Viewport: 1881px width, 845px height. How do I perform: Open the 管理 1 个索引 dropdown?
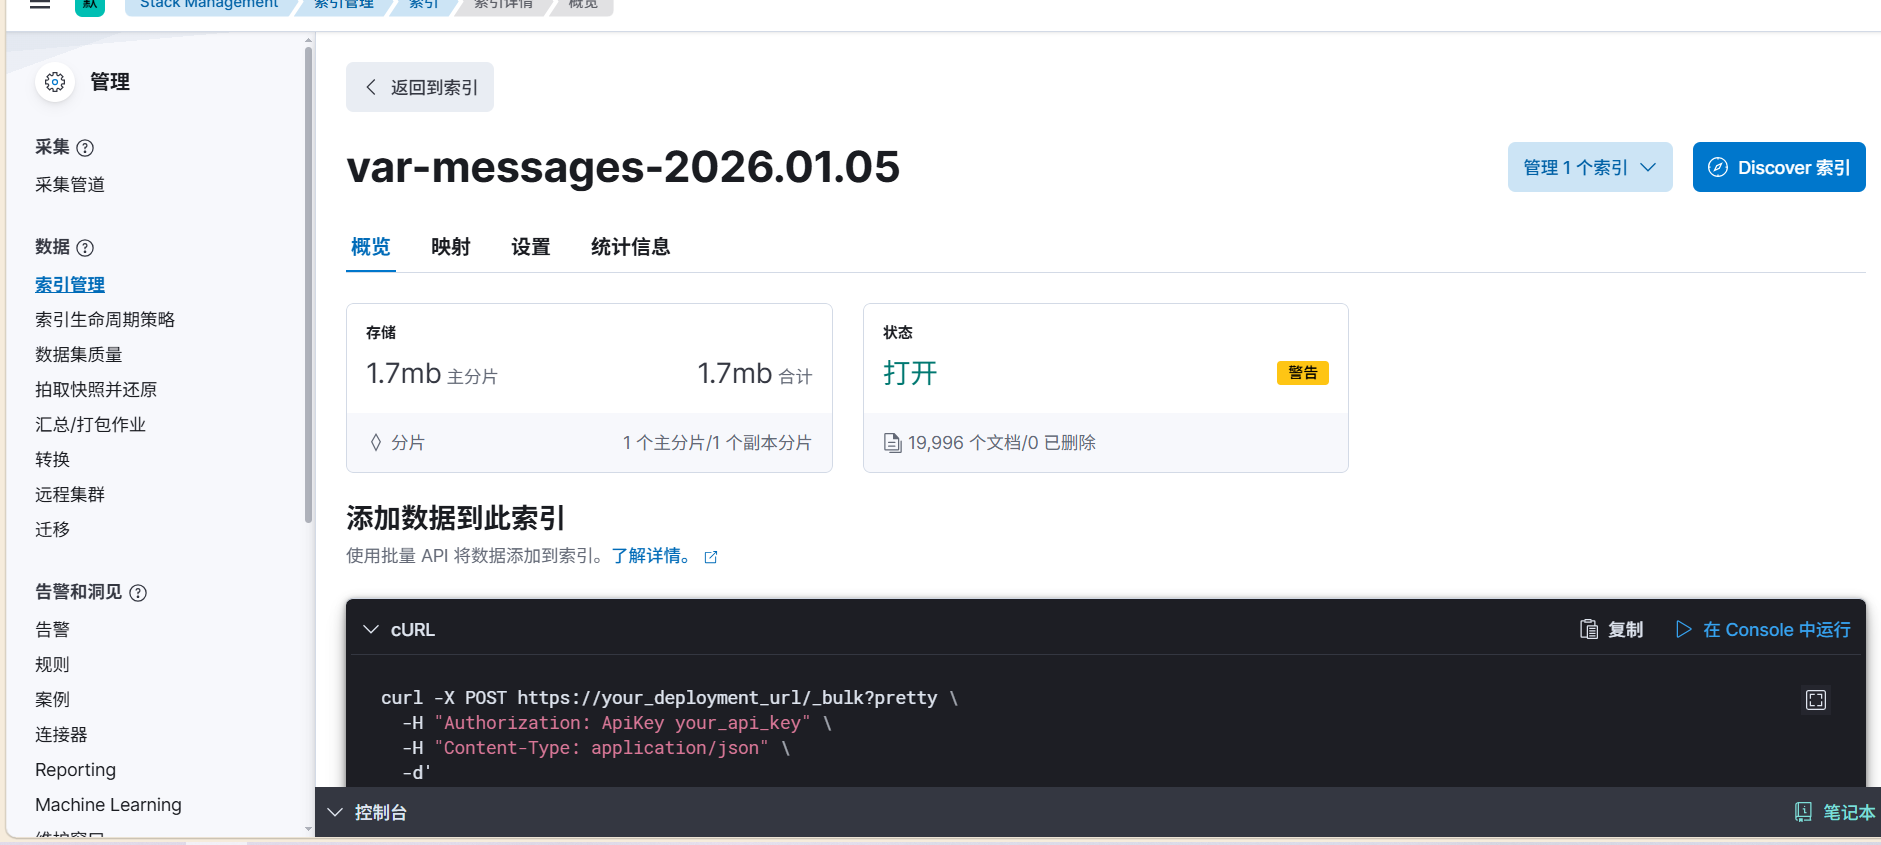point(1590,167)
